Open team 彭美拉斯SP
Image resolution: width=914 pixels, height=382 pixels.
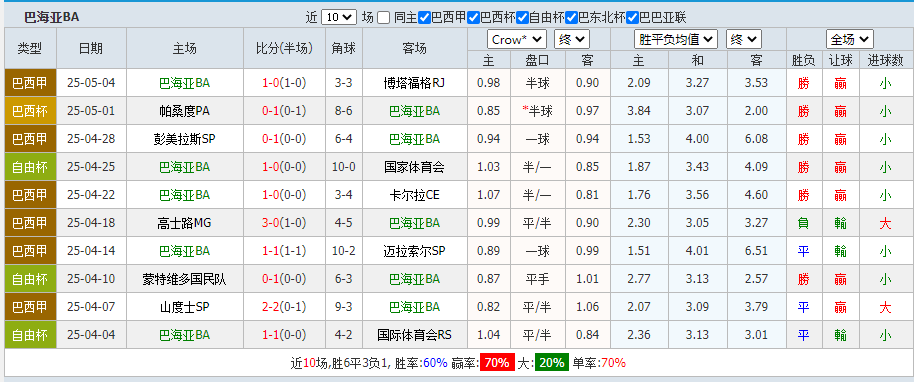point(184,139)
